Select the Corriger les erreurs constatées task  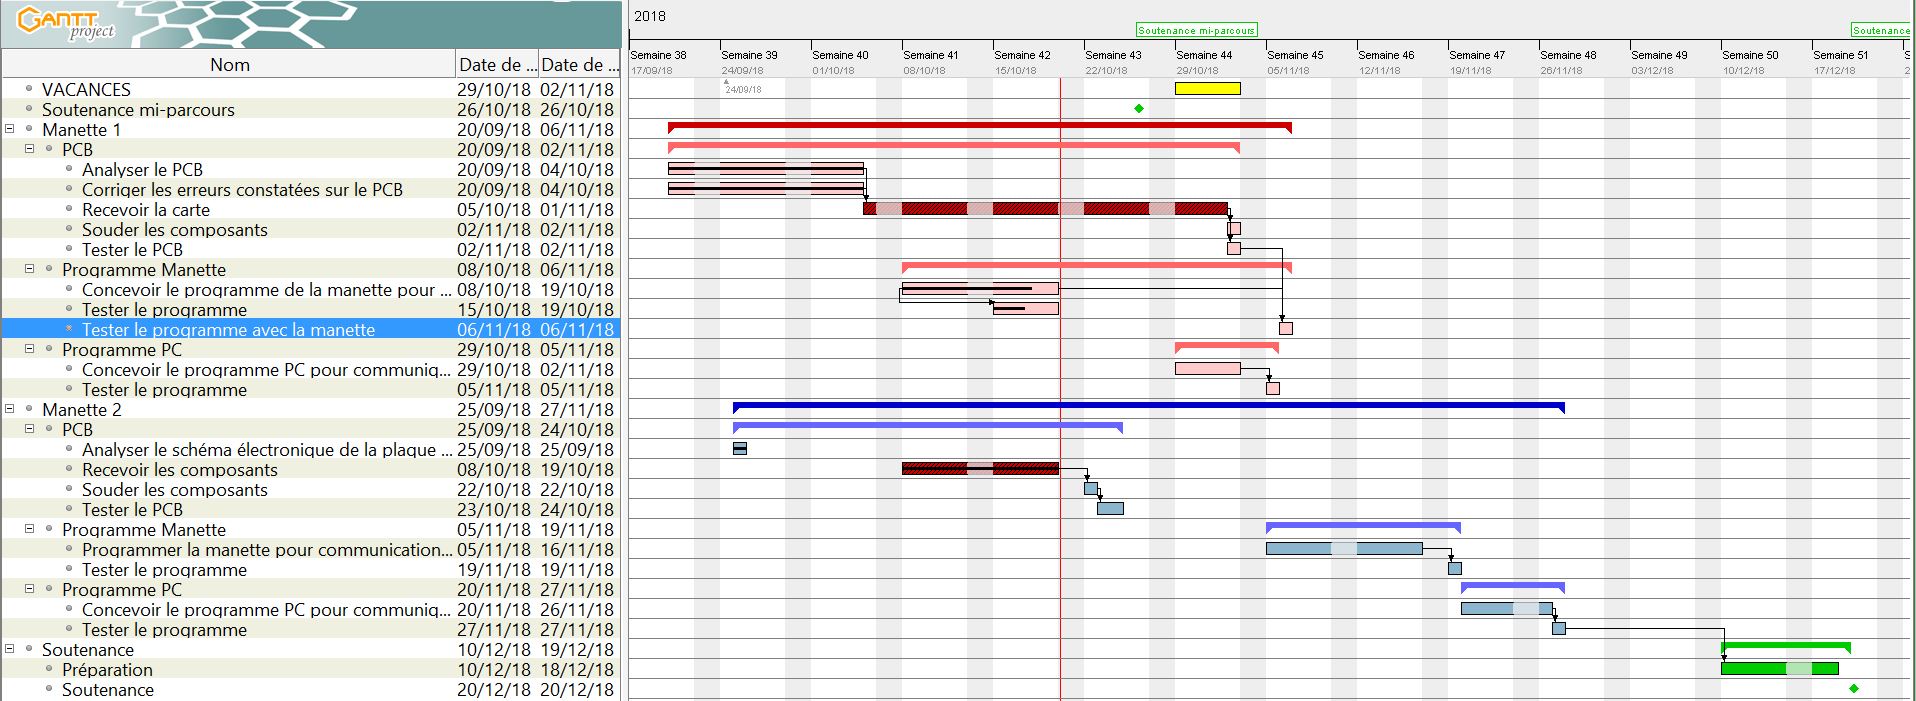(242, 190)
